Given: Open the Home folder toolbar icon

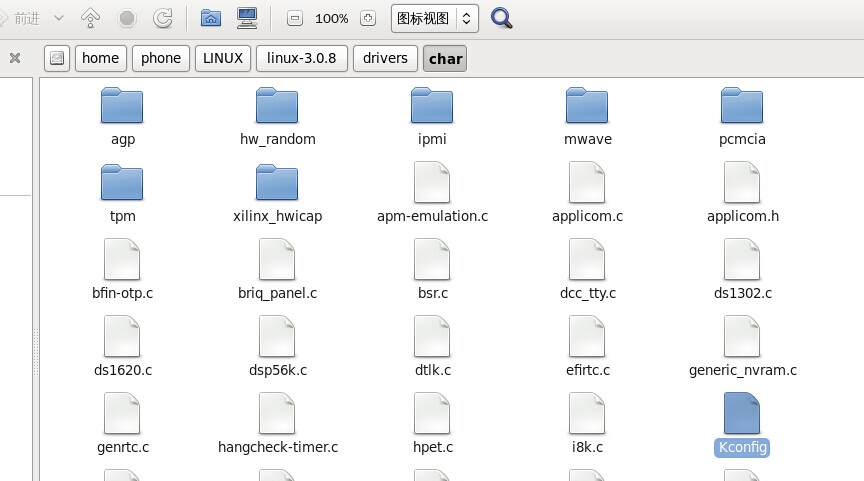Looking at the screenshot, I should (210, 18).
